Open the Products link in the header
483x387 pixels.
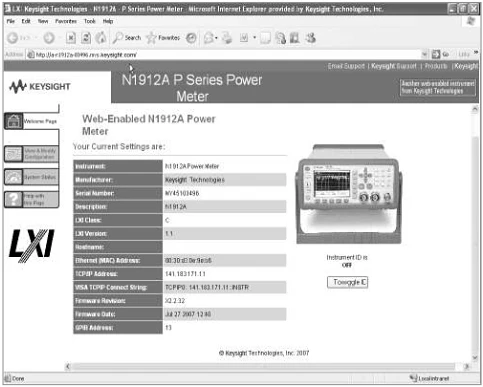pos(436,66)
